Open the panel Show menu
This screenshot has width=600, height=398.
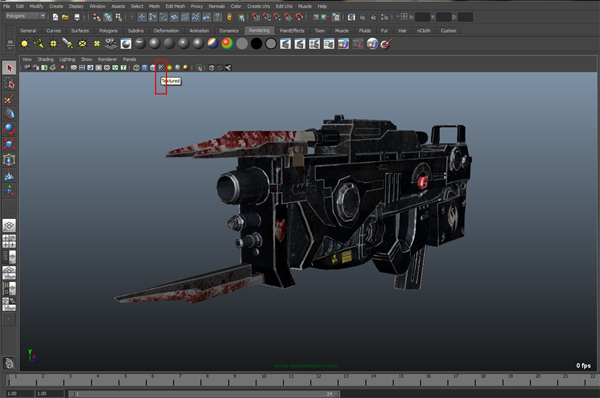pyautogui.click(x=86, y=59)
